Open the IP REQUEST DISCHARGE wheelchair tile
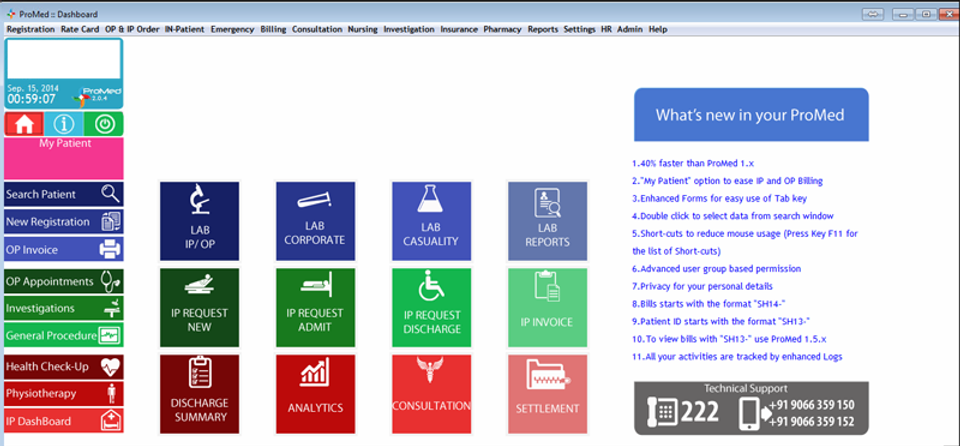Viewport: 960px width, 446px height. [x=431, y=308]
